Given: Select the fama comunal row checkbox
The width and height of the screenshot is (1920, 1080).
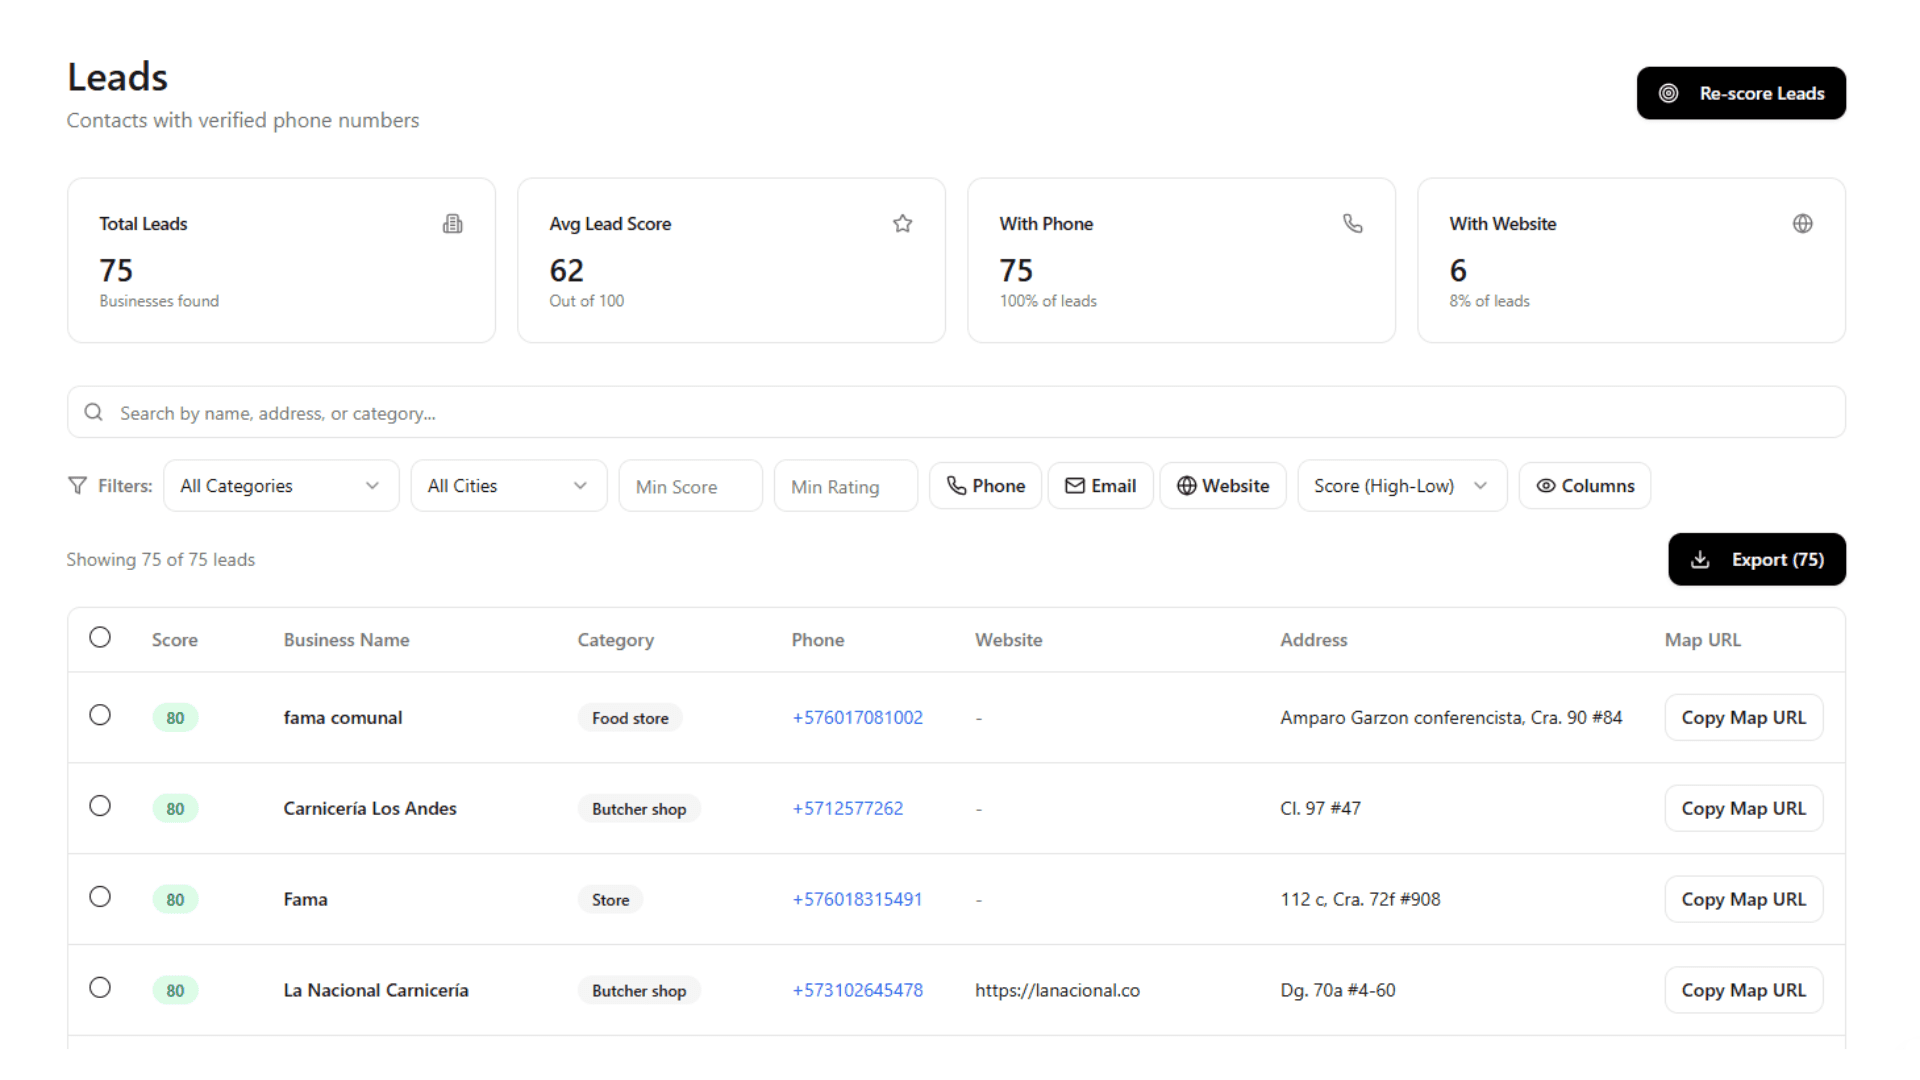Looking at the screenshot, I should pos(100,716).
